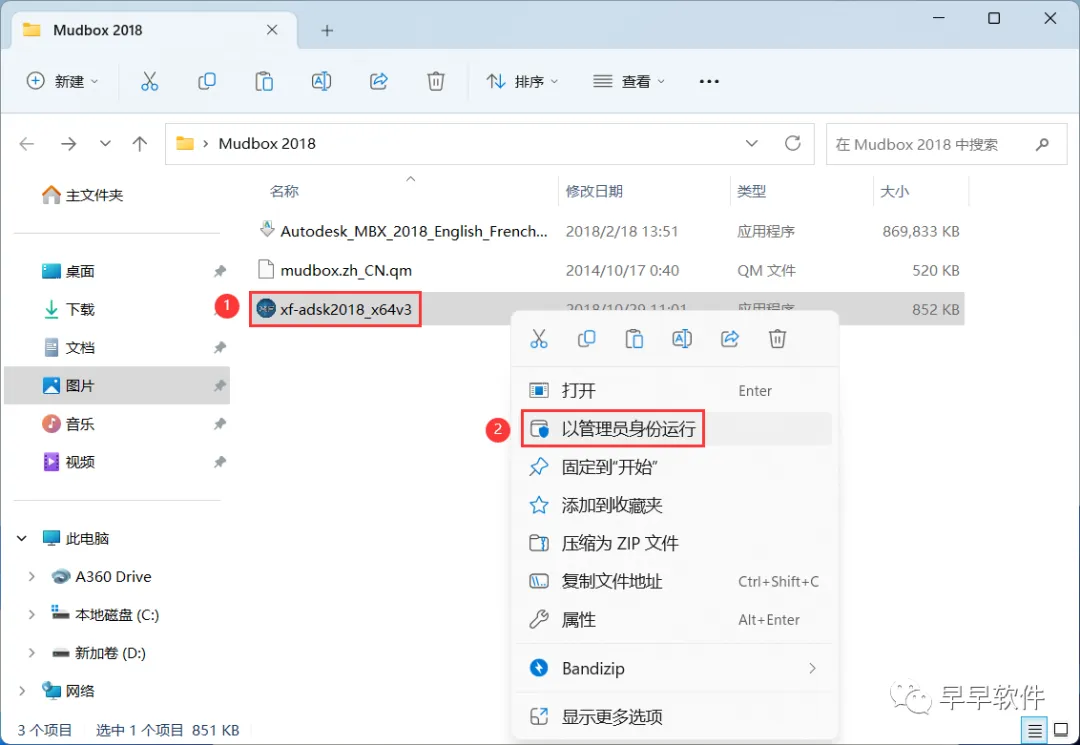Open a new tab with the plus button

point(327,30)
